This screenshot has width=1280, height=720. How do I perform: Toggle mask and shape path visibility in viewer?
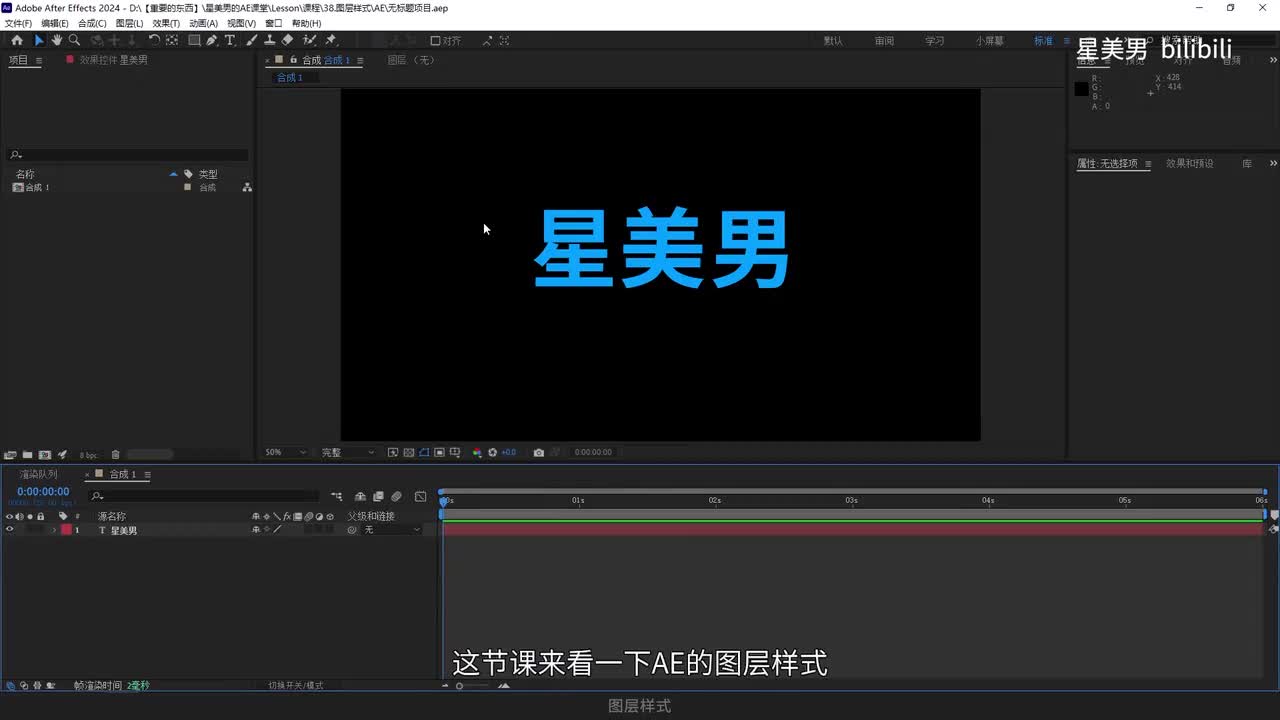[x=424, y=452]
